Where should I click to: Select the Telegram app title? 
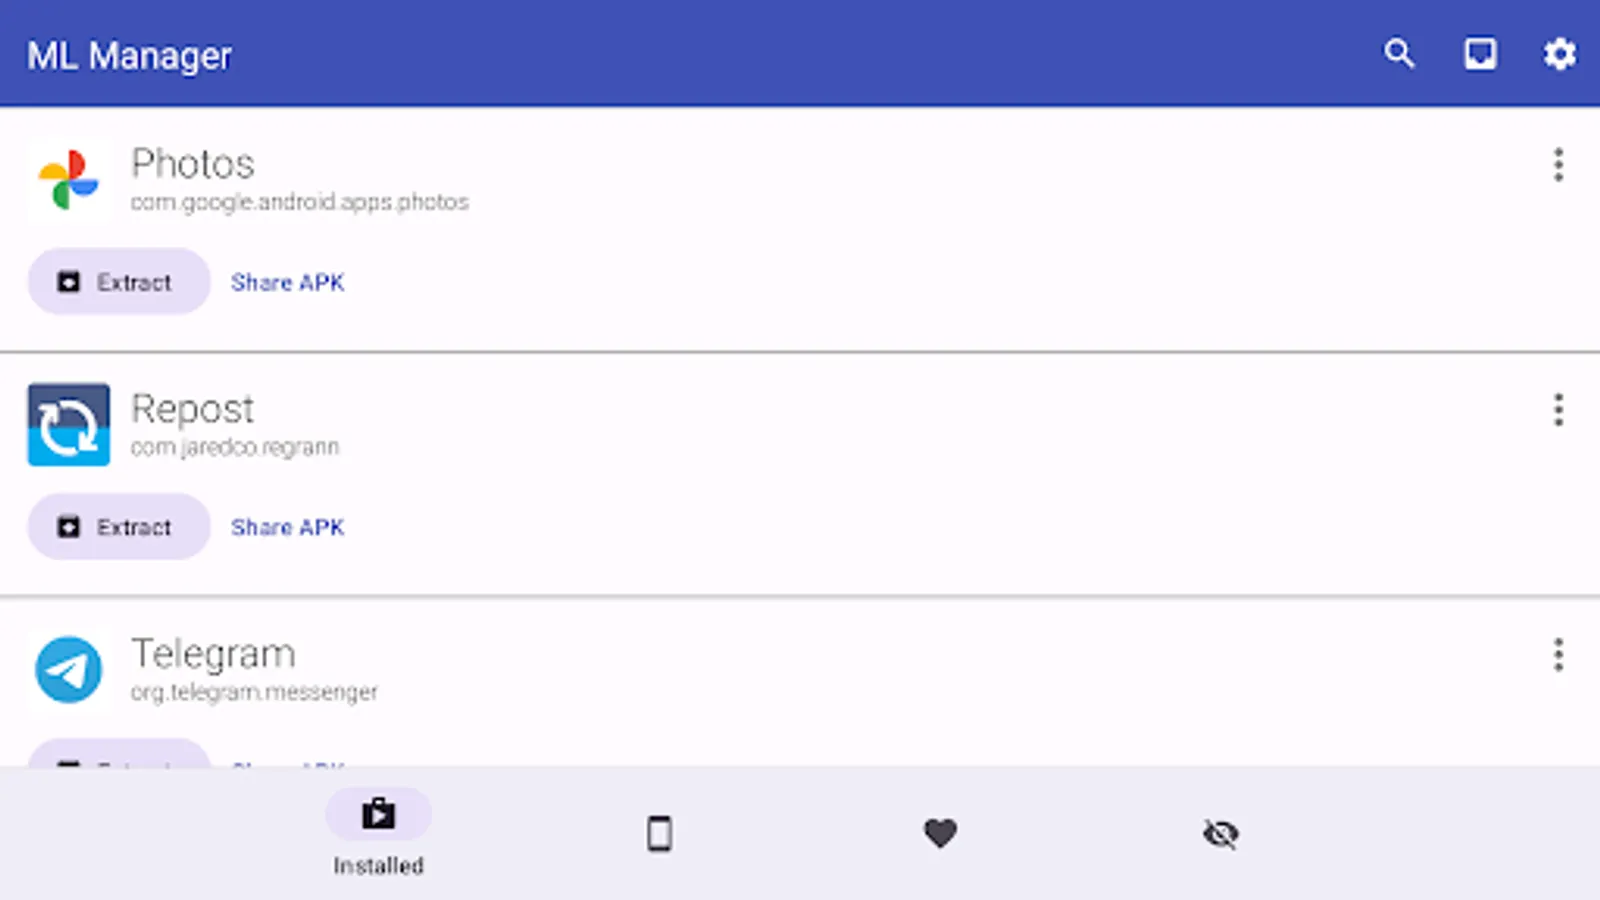[x=213, y=654]
